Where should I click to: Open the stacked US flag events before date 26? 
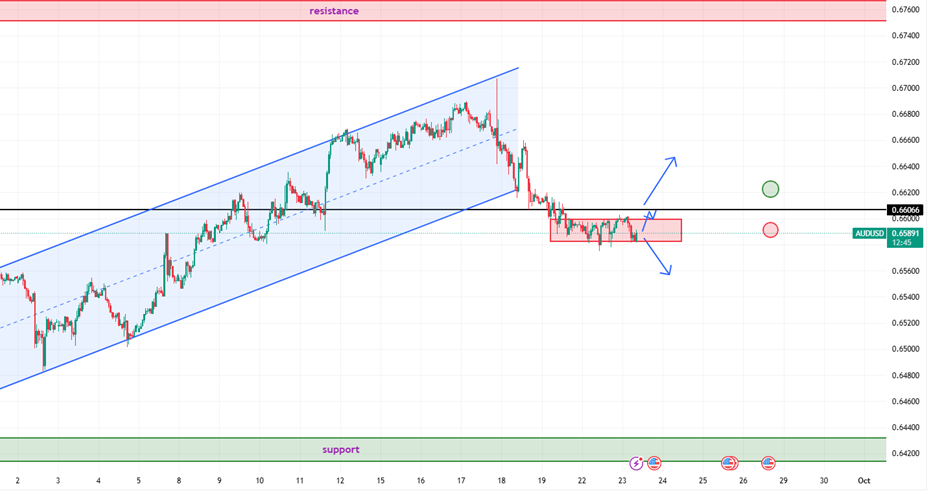pos(730,462)
